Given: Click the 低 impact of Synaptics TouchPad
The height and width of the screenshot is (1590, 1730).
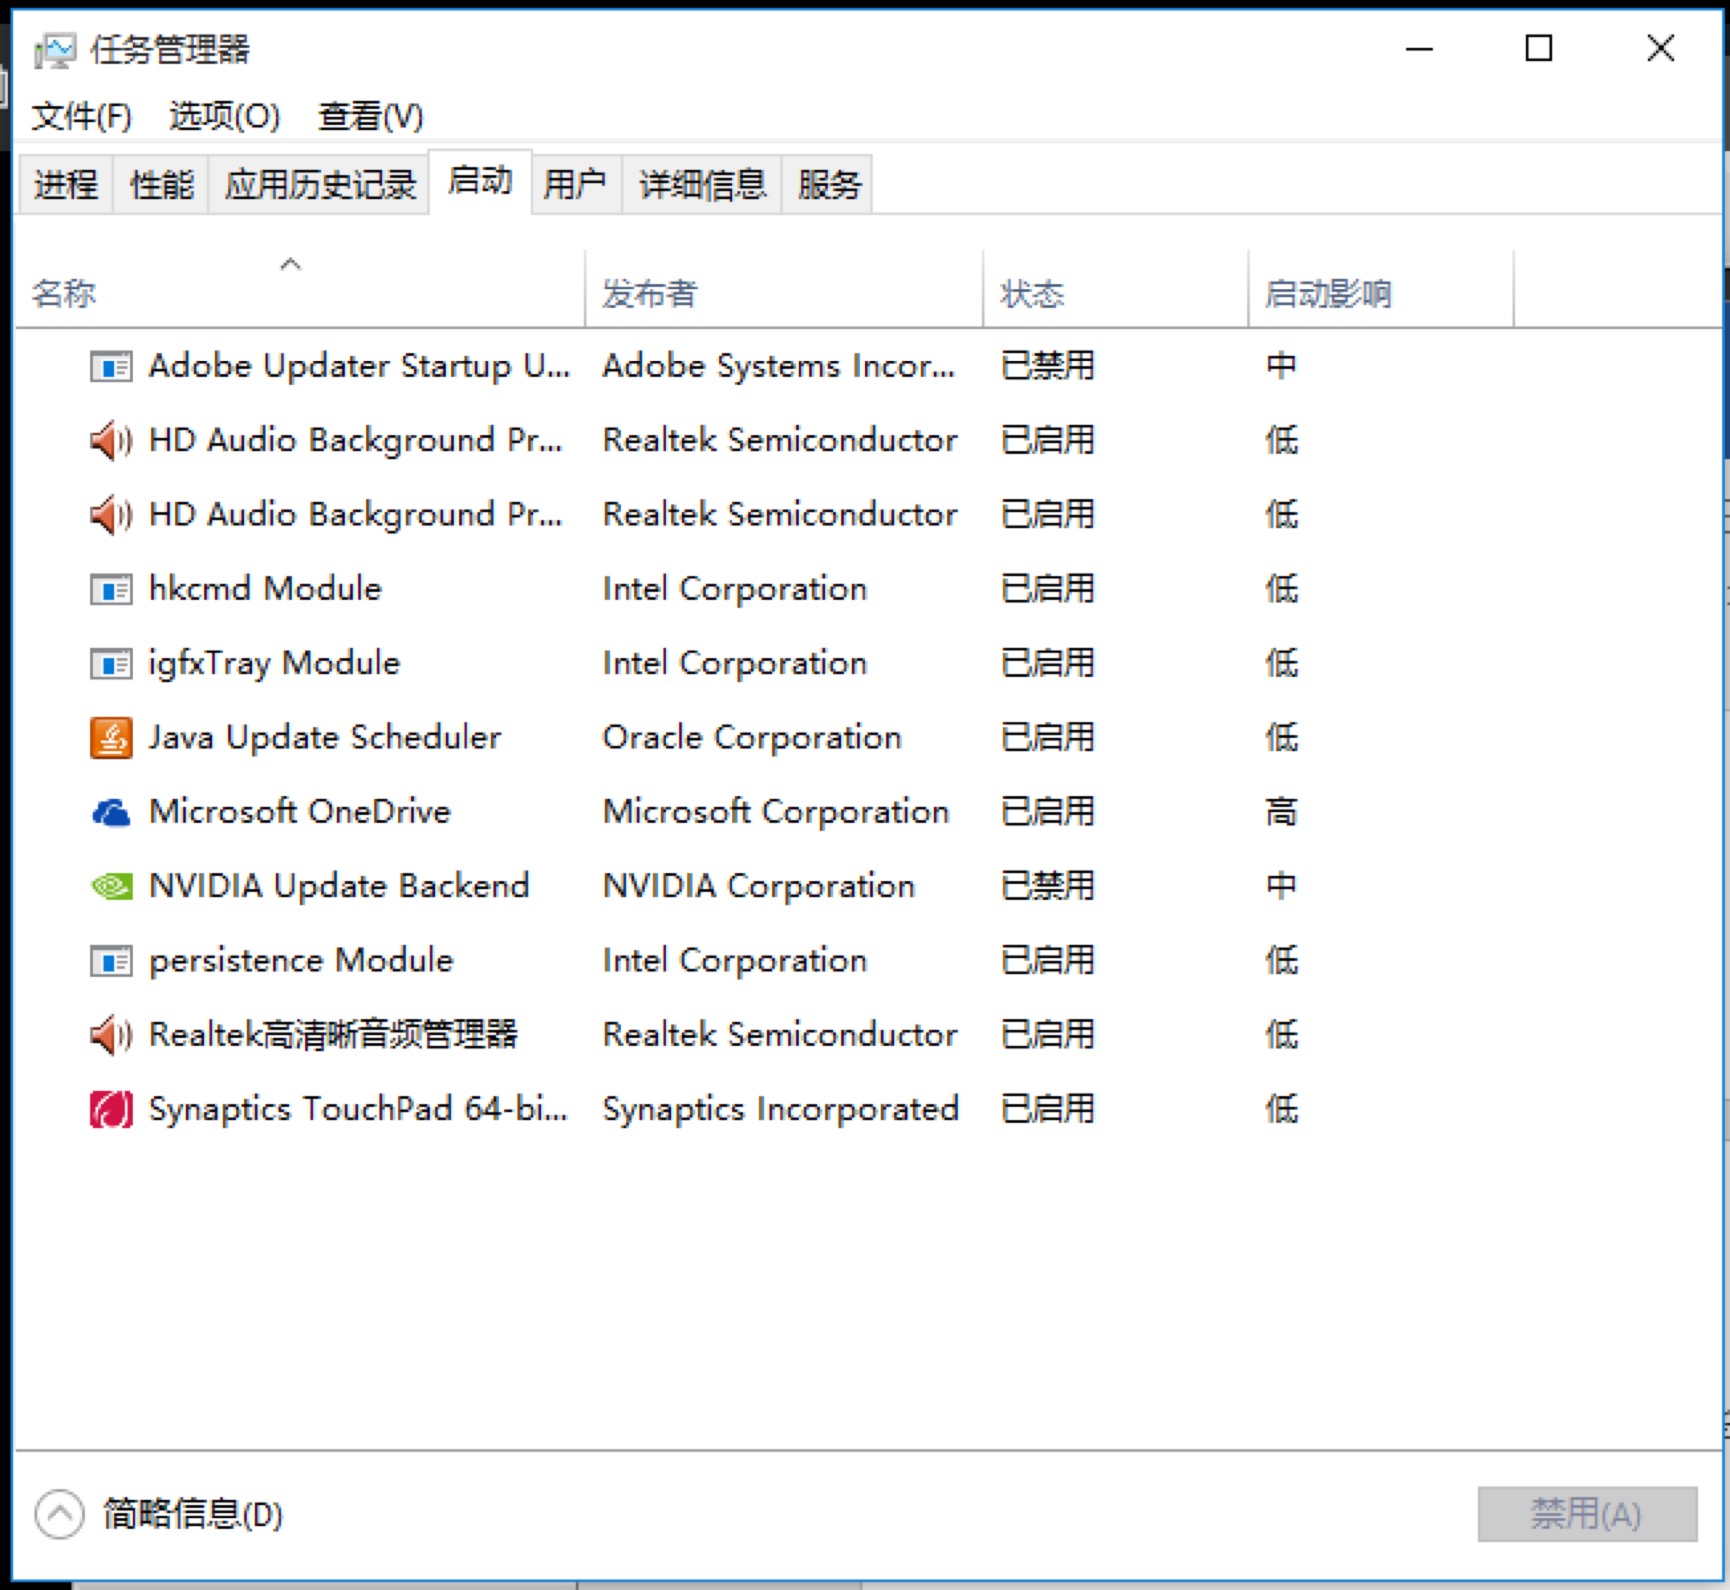Looking at the screenshot, I should tap(1282, 1109).
